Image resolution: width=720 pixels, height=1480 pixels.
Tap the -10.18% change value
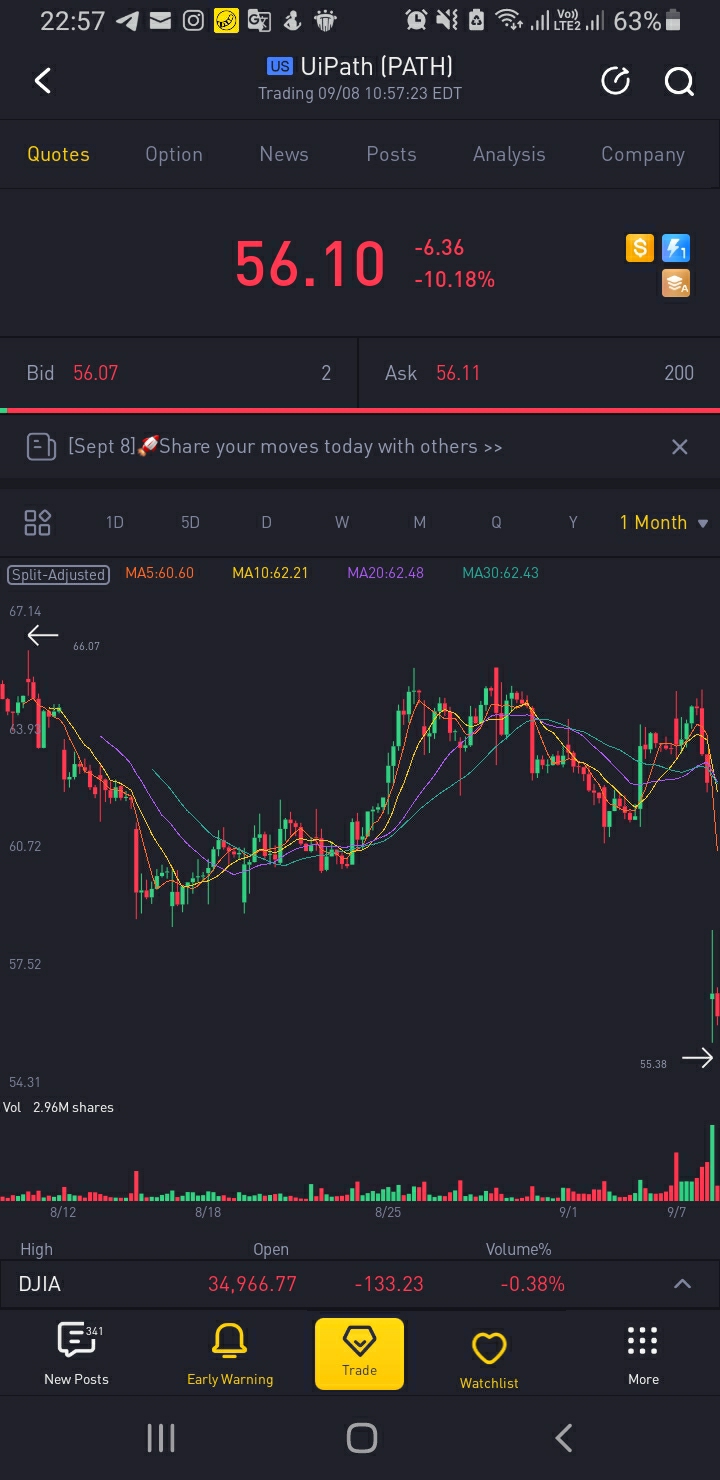(x=455, y=280)
